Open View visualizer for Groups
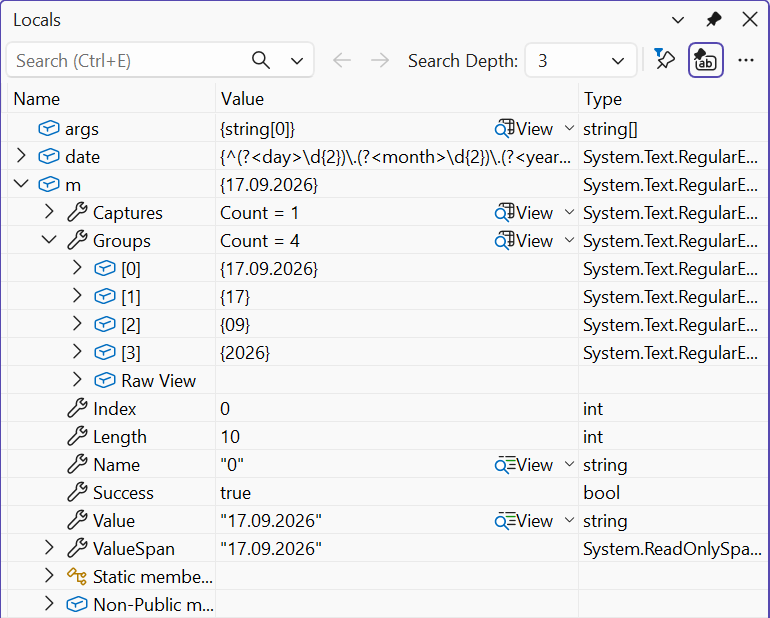Image resolution: width=770 pixels, height=618 pixels. [x=523, y=241]
